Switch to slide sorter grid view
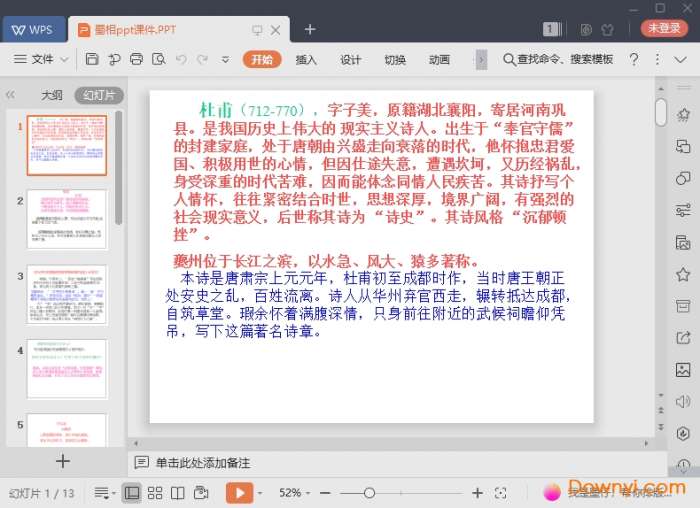 [155, 493]
